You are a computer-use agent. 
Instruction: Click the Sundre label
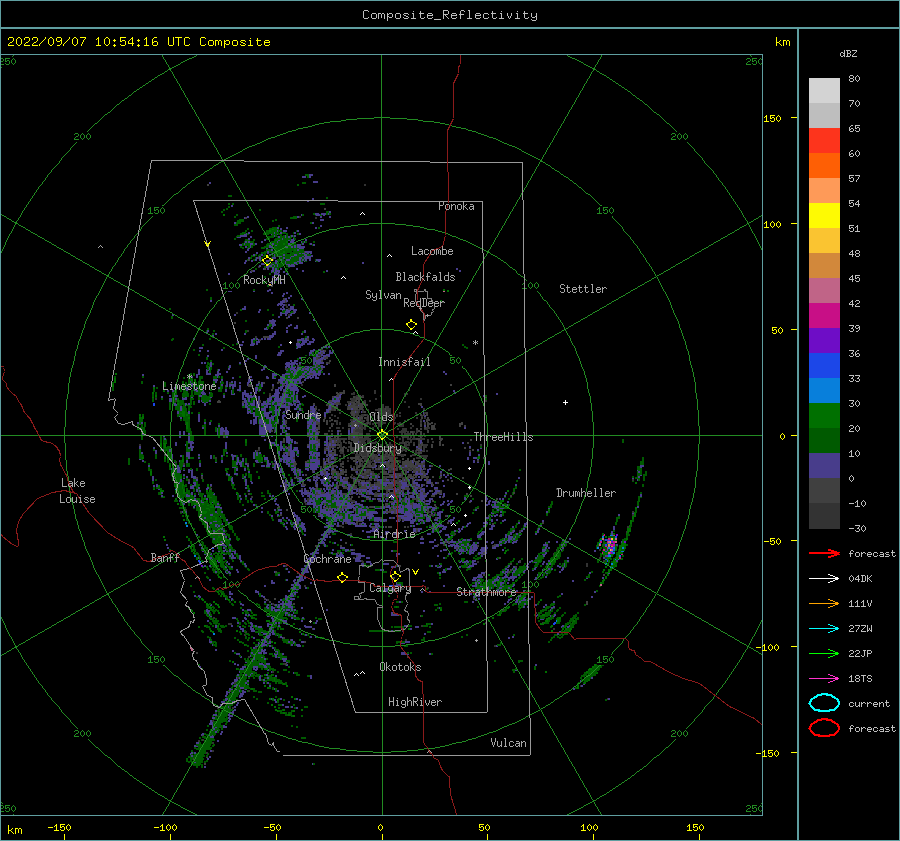coord(302,414)
